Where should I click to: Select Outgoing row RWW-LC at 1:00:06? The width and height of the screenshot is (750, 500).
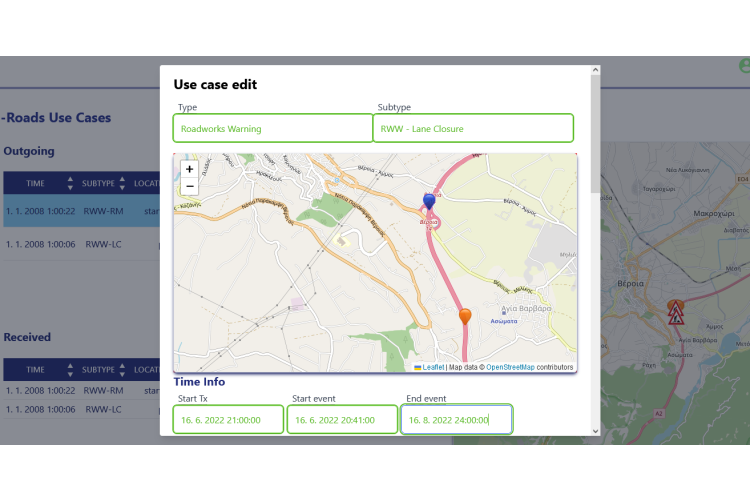pyautogui.click(x=82, y=244)
